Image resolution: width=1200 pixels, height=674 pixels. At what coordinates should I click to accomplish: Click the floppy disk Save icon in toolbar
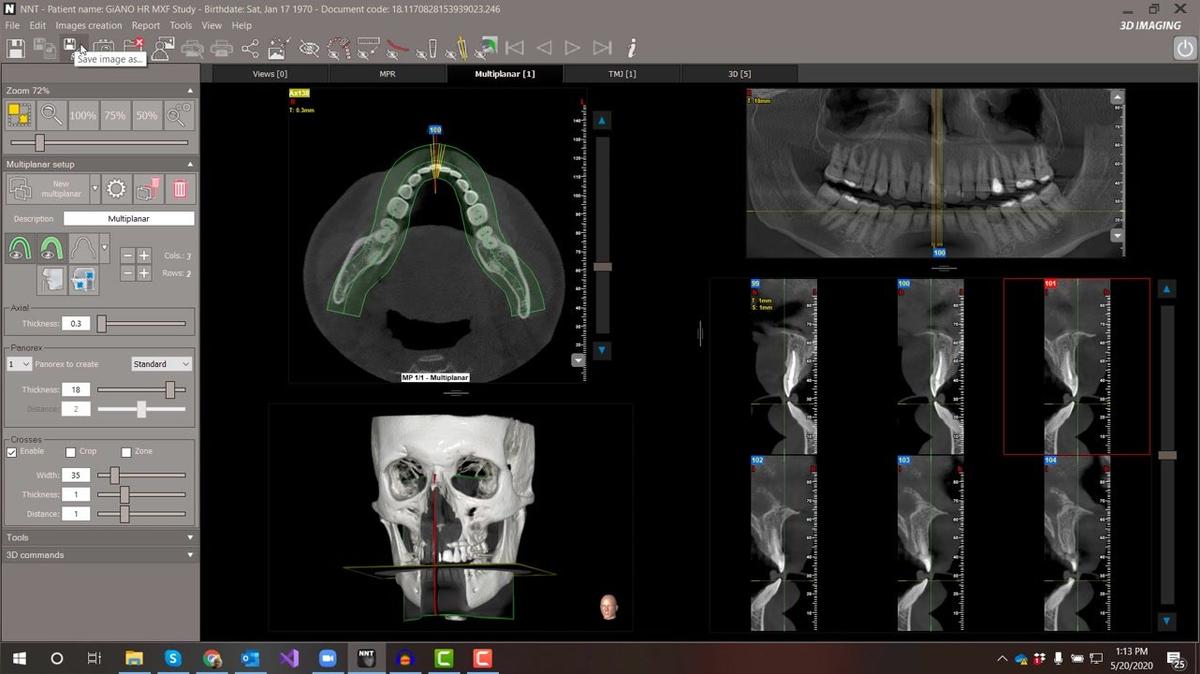click(x=16, y=47)
